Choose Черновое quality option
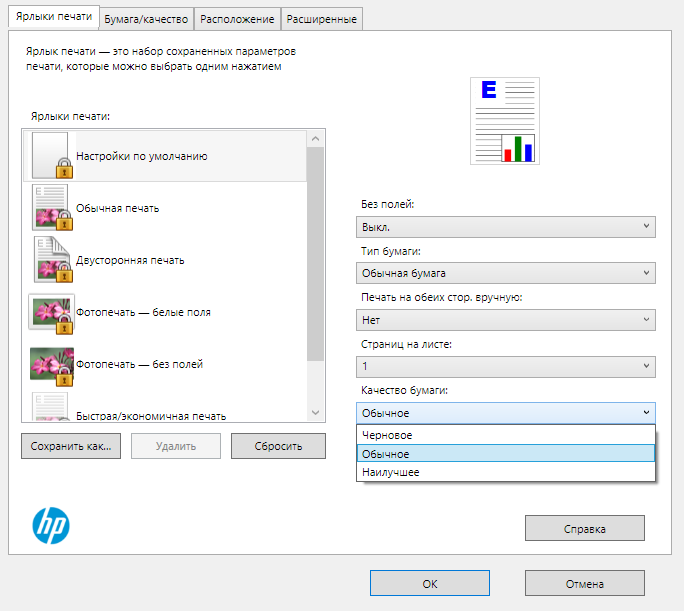Viewport: 684px width, 611px height. 505,436
